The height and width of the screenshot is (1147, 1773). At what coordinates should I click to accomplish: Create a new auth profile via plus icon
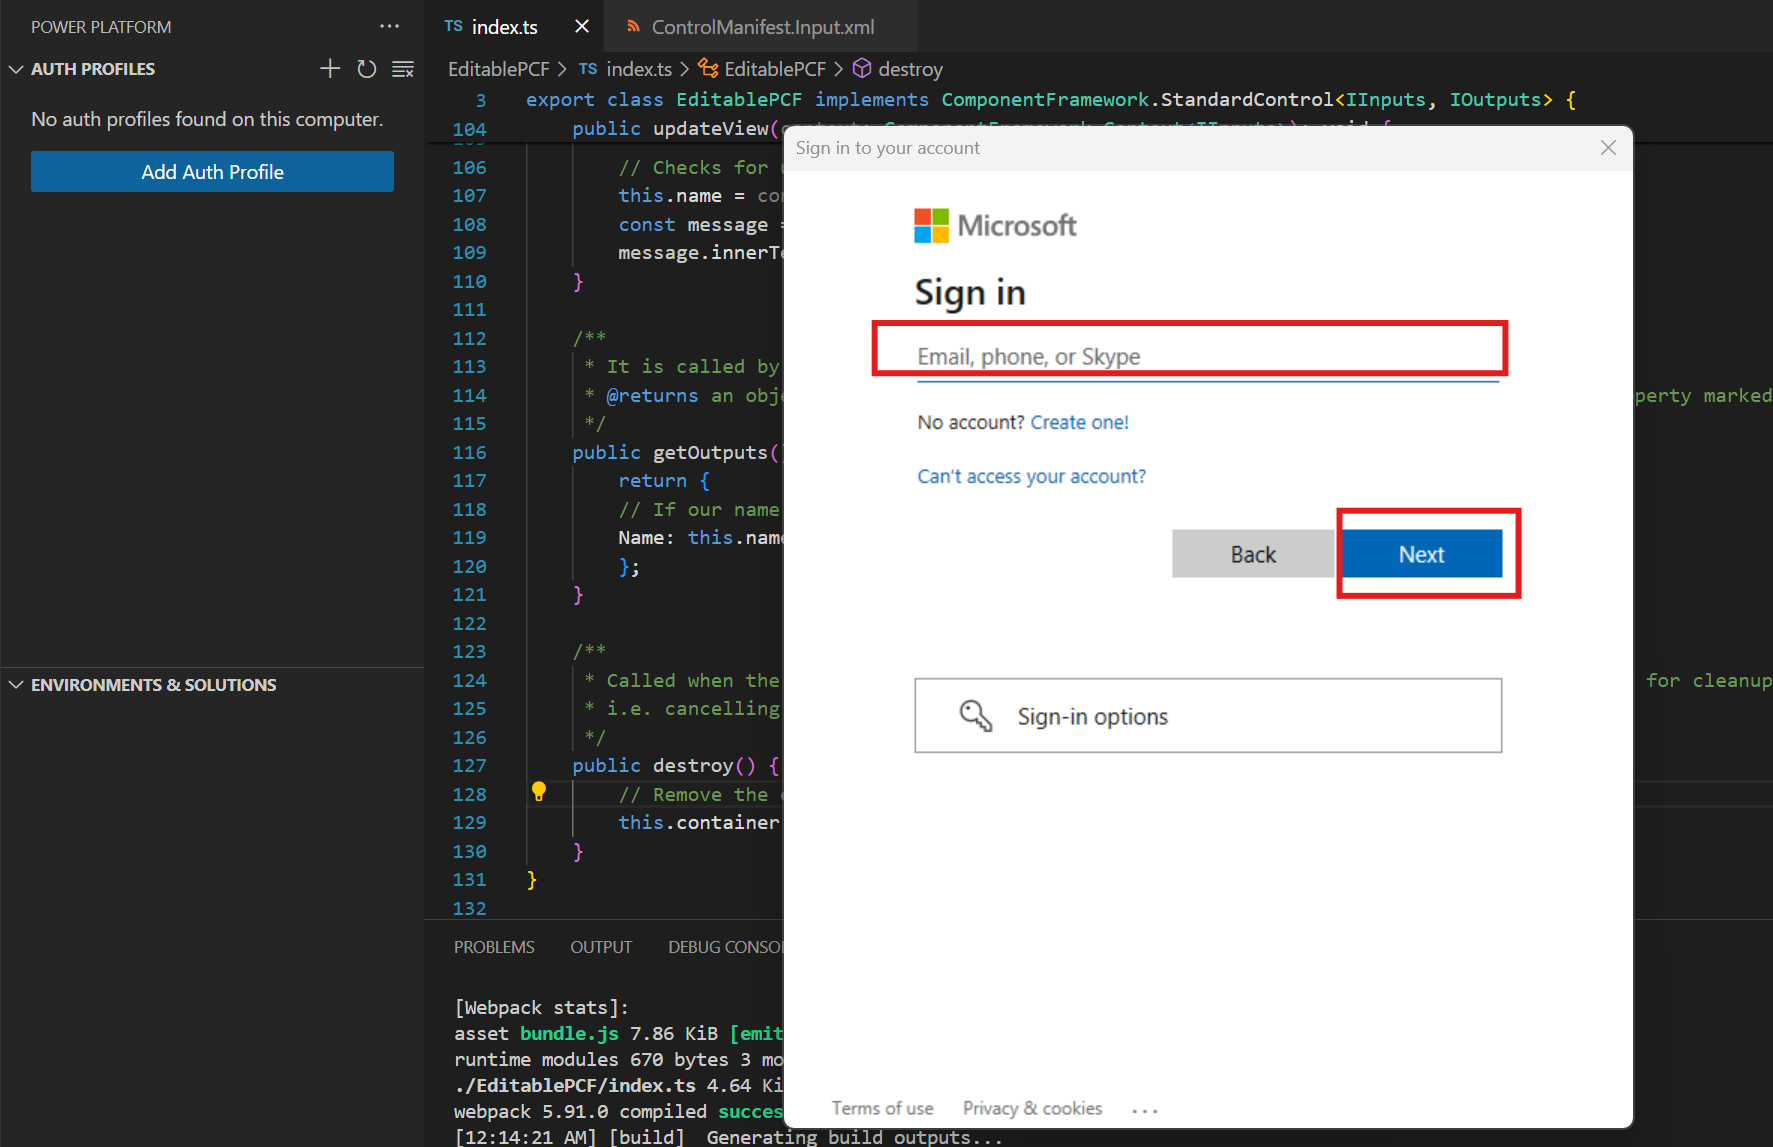click(329, 68)
